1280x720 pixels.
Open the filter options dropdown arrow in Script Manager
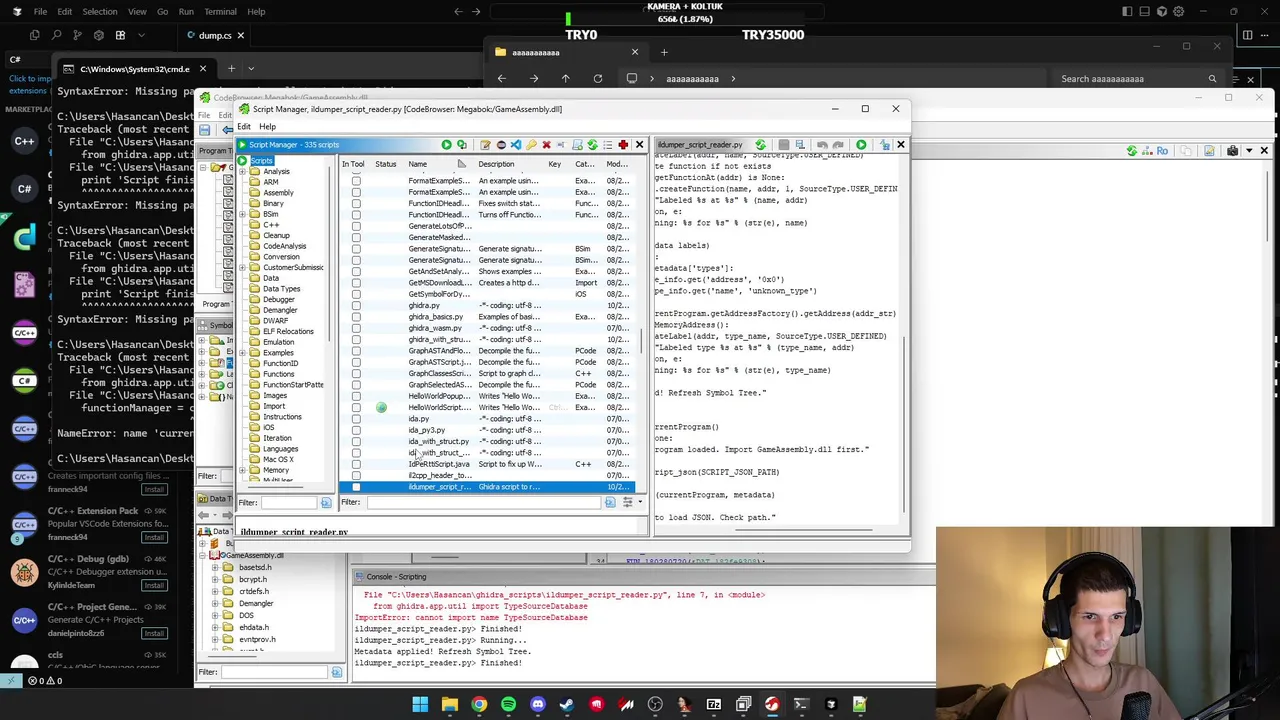640,502
